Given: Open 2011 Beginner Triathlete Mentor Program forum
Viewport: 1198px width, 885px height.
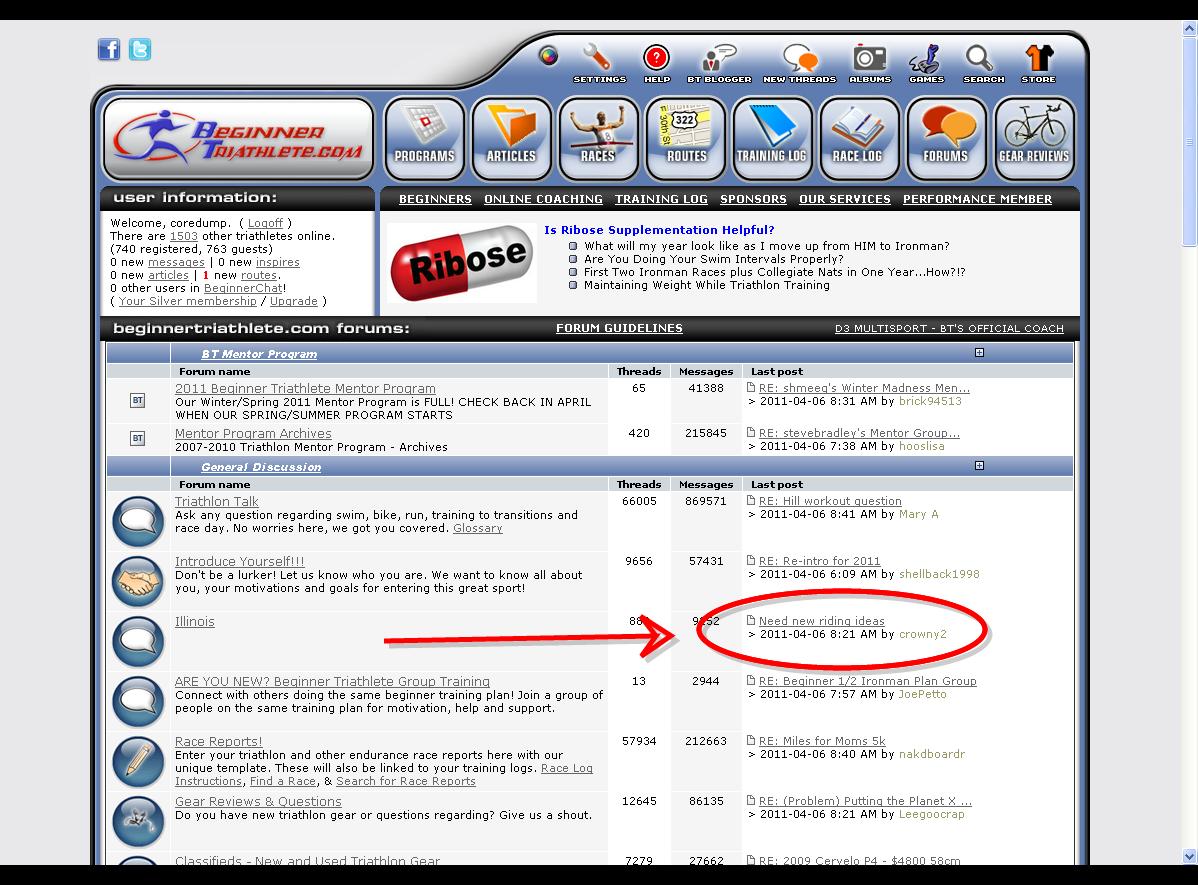Looking at the screenshot, I should coord(305,388).
